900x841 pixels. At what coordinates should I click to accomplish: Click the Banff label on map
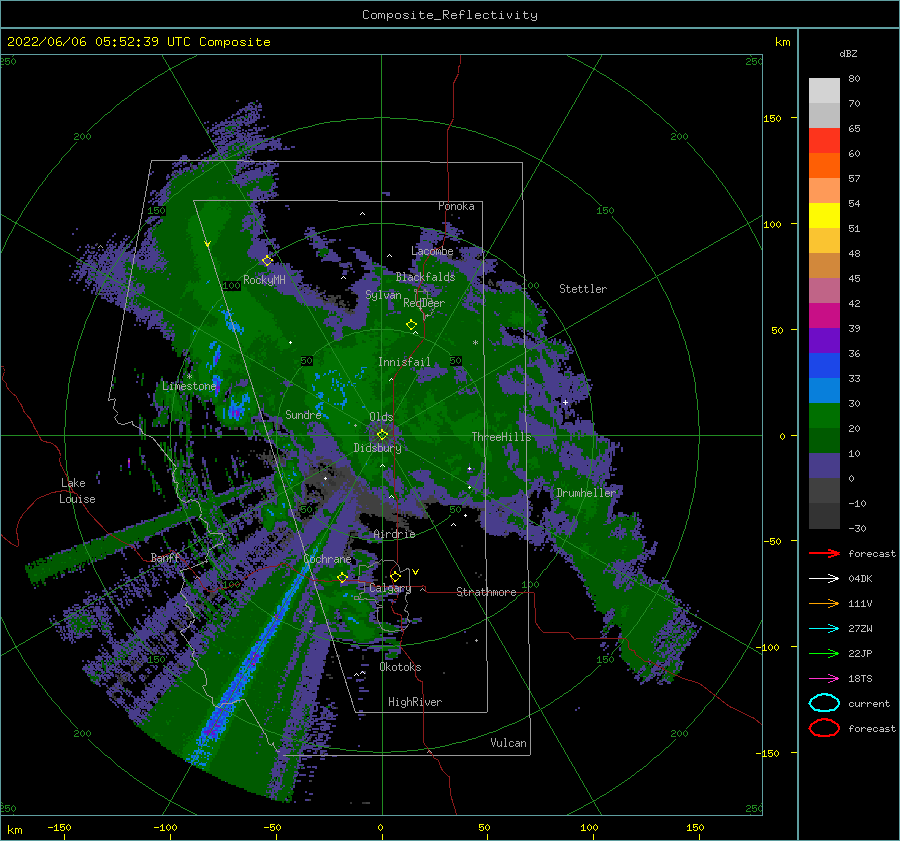coord(165,557)
